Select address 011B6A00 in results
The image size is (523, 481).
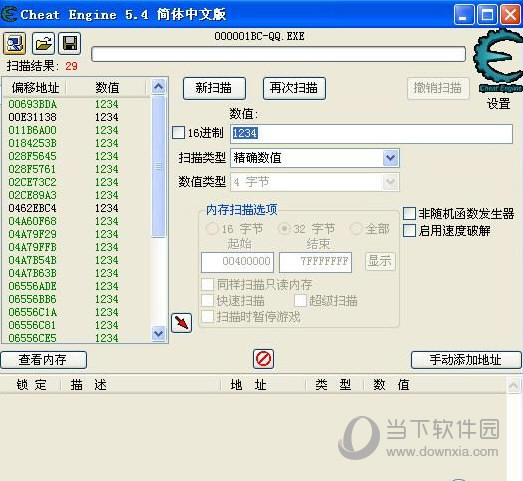[x=33, y=130]
